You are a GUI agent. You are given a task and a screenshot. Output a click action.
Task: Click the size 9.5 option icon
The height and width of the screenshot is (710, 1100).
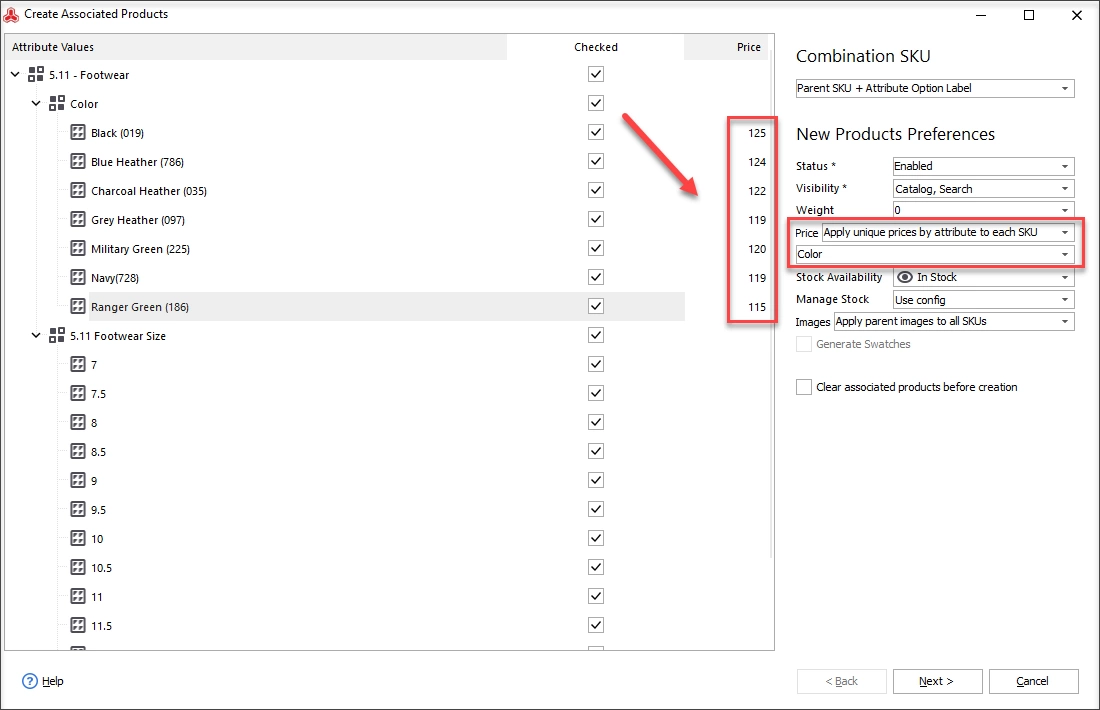pyautogui.click(x=78, y=509)
